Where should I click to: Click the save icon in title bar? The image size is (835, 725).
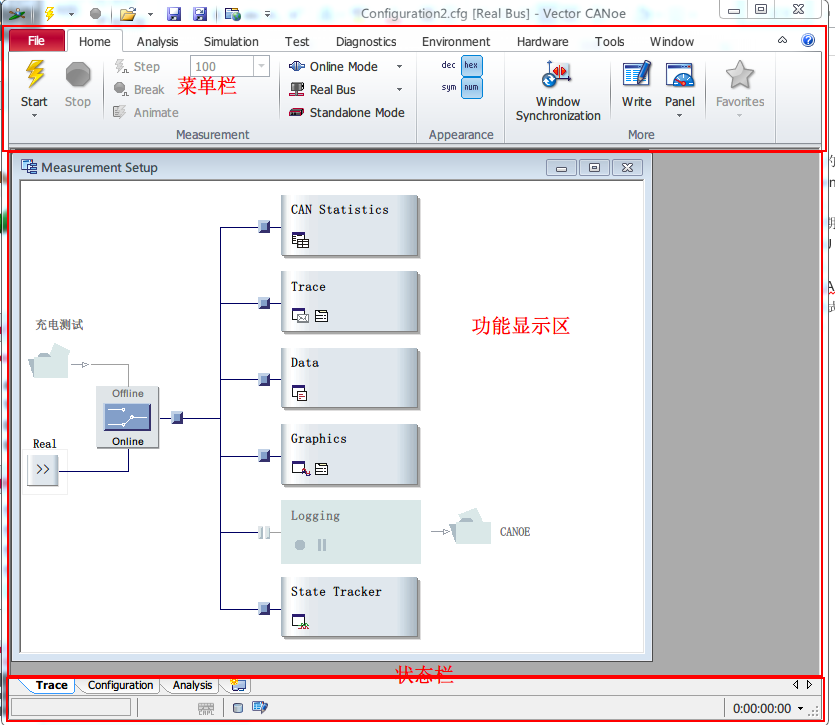click(174, 13)
